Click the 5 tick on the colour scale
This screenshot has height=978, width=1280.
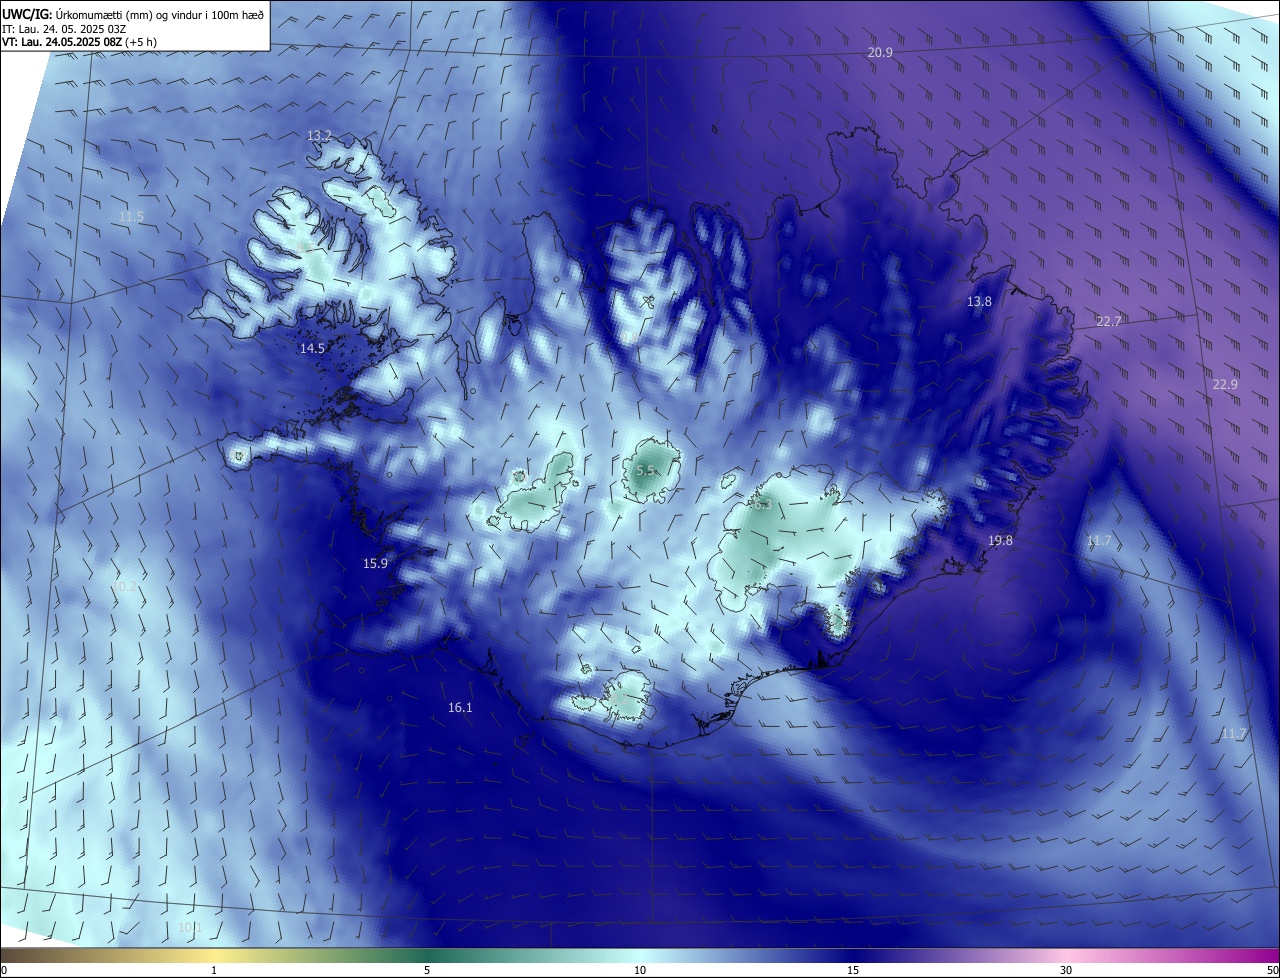point(427,970)
